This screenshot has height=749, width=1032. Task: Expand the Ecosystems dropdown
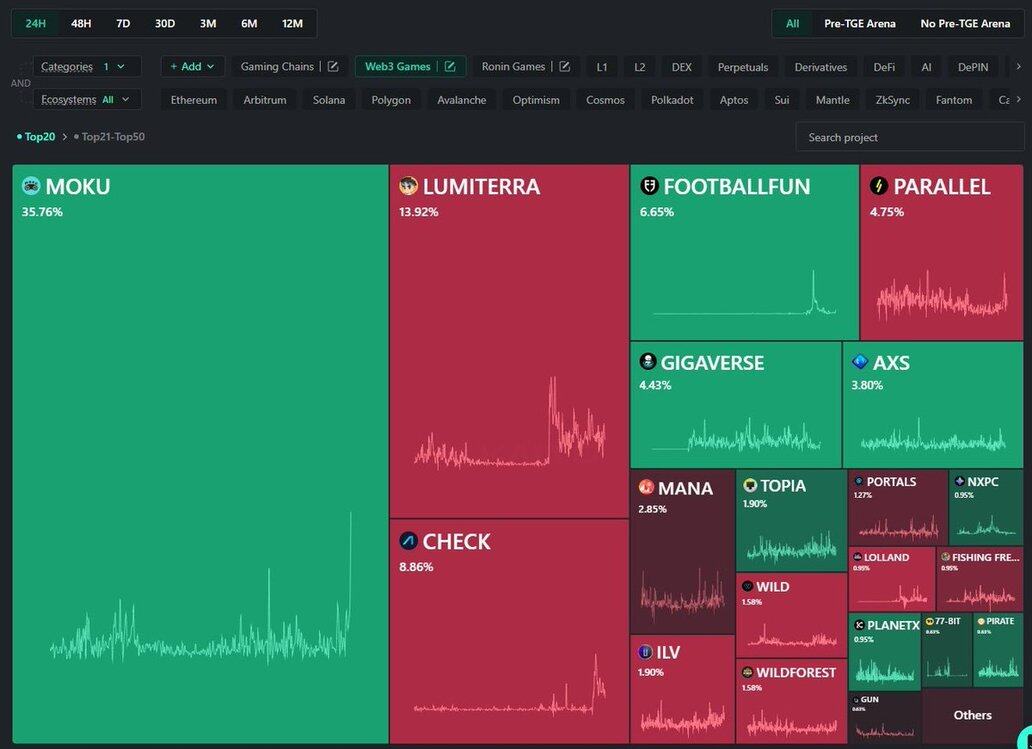[86, 100]
